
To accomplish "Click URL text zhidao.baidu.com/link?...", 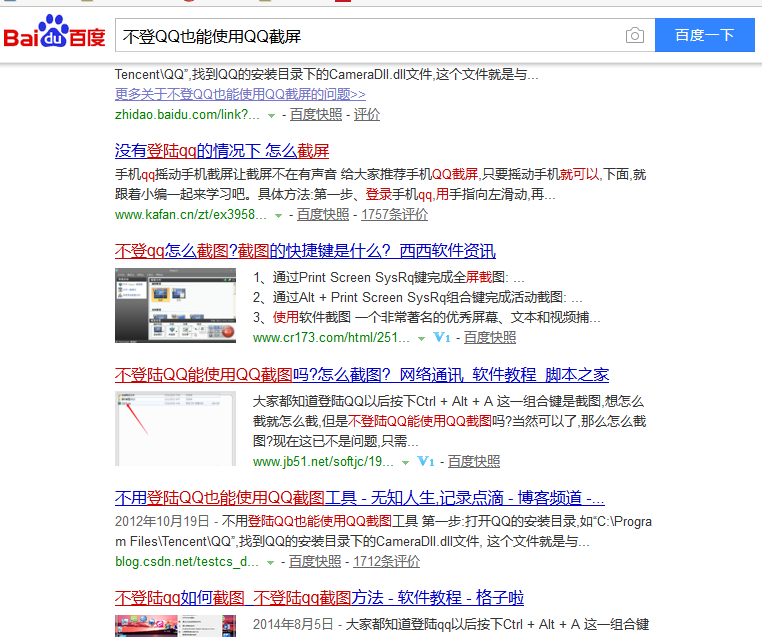I will [x=188, y=115].
